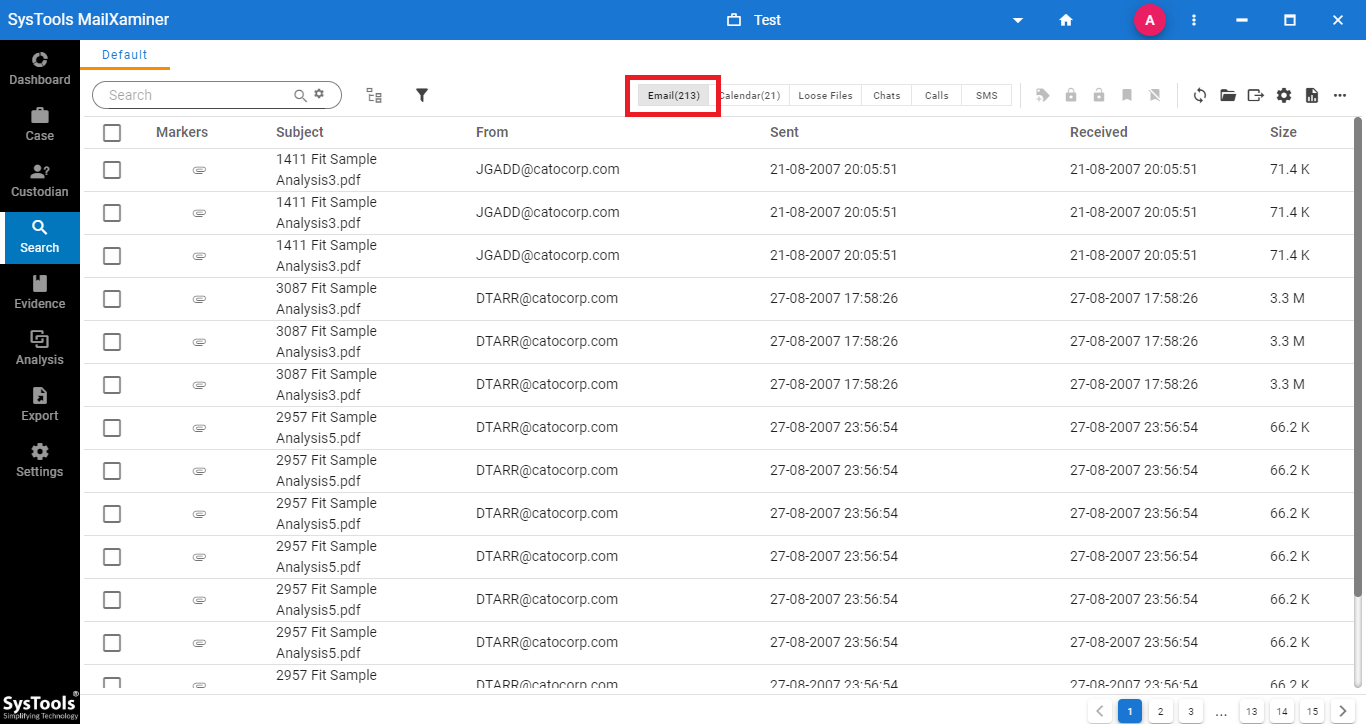Viewport: 1366px width, 724px height.
Task: Select the Default tab
Action: (x=125, y=55)
